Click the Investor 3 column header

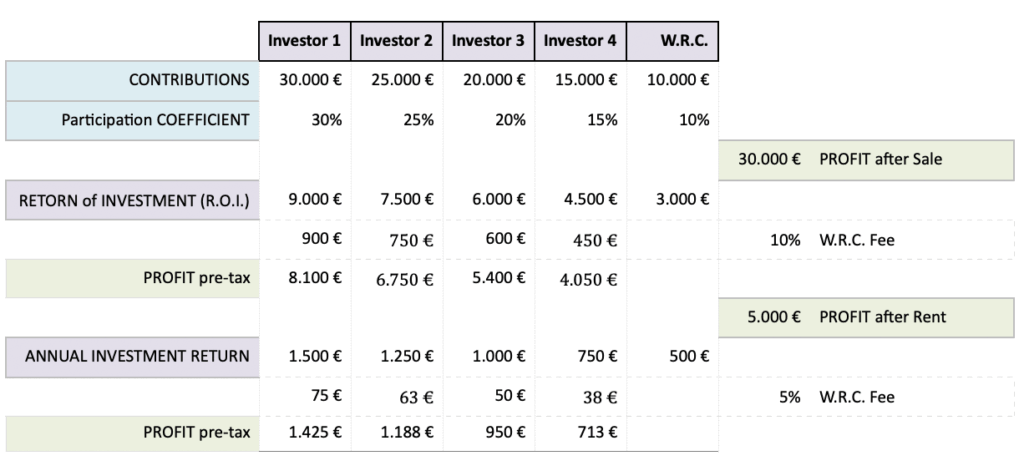pos(488,41)
